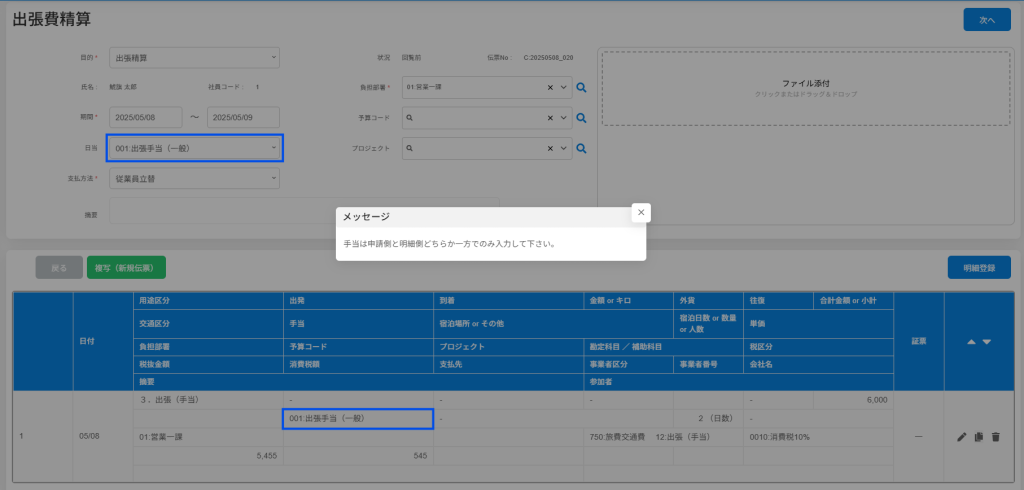Click the period start date field 2025/05/08
The image size is (1024, 490).
point(143,118)
